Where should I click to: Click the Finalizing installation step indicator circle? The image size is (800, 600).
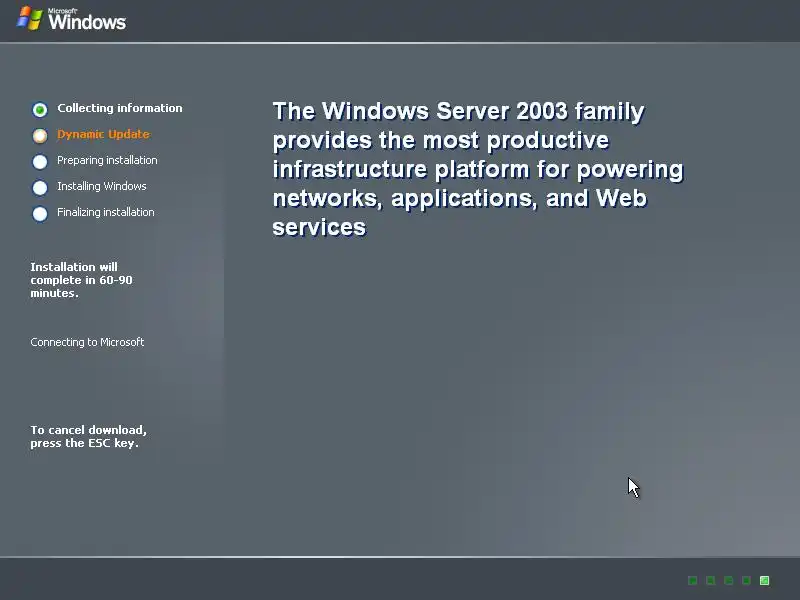40,213
